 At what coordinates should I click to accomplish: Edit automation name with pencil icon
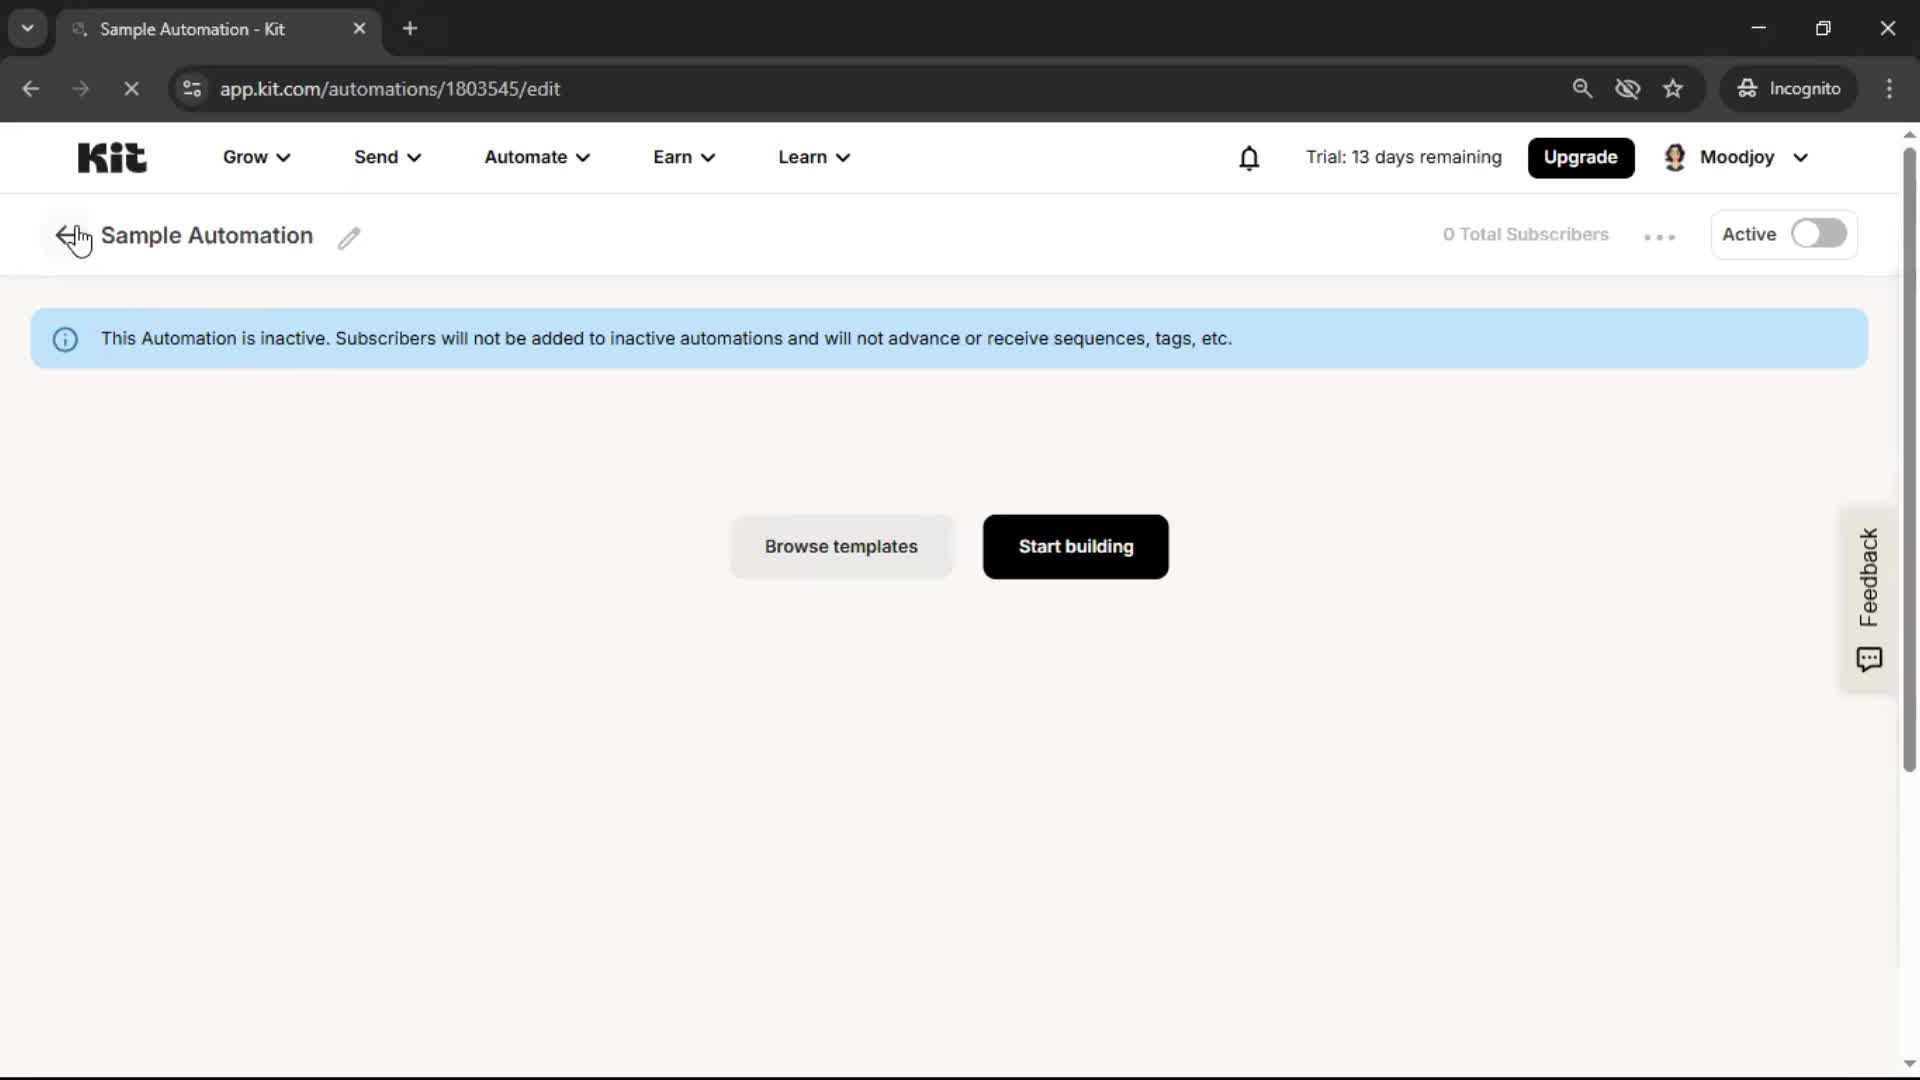(x=348, y=238)
